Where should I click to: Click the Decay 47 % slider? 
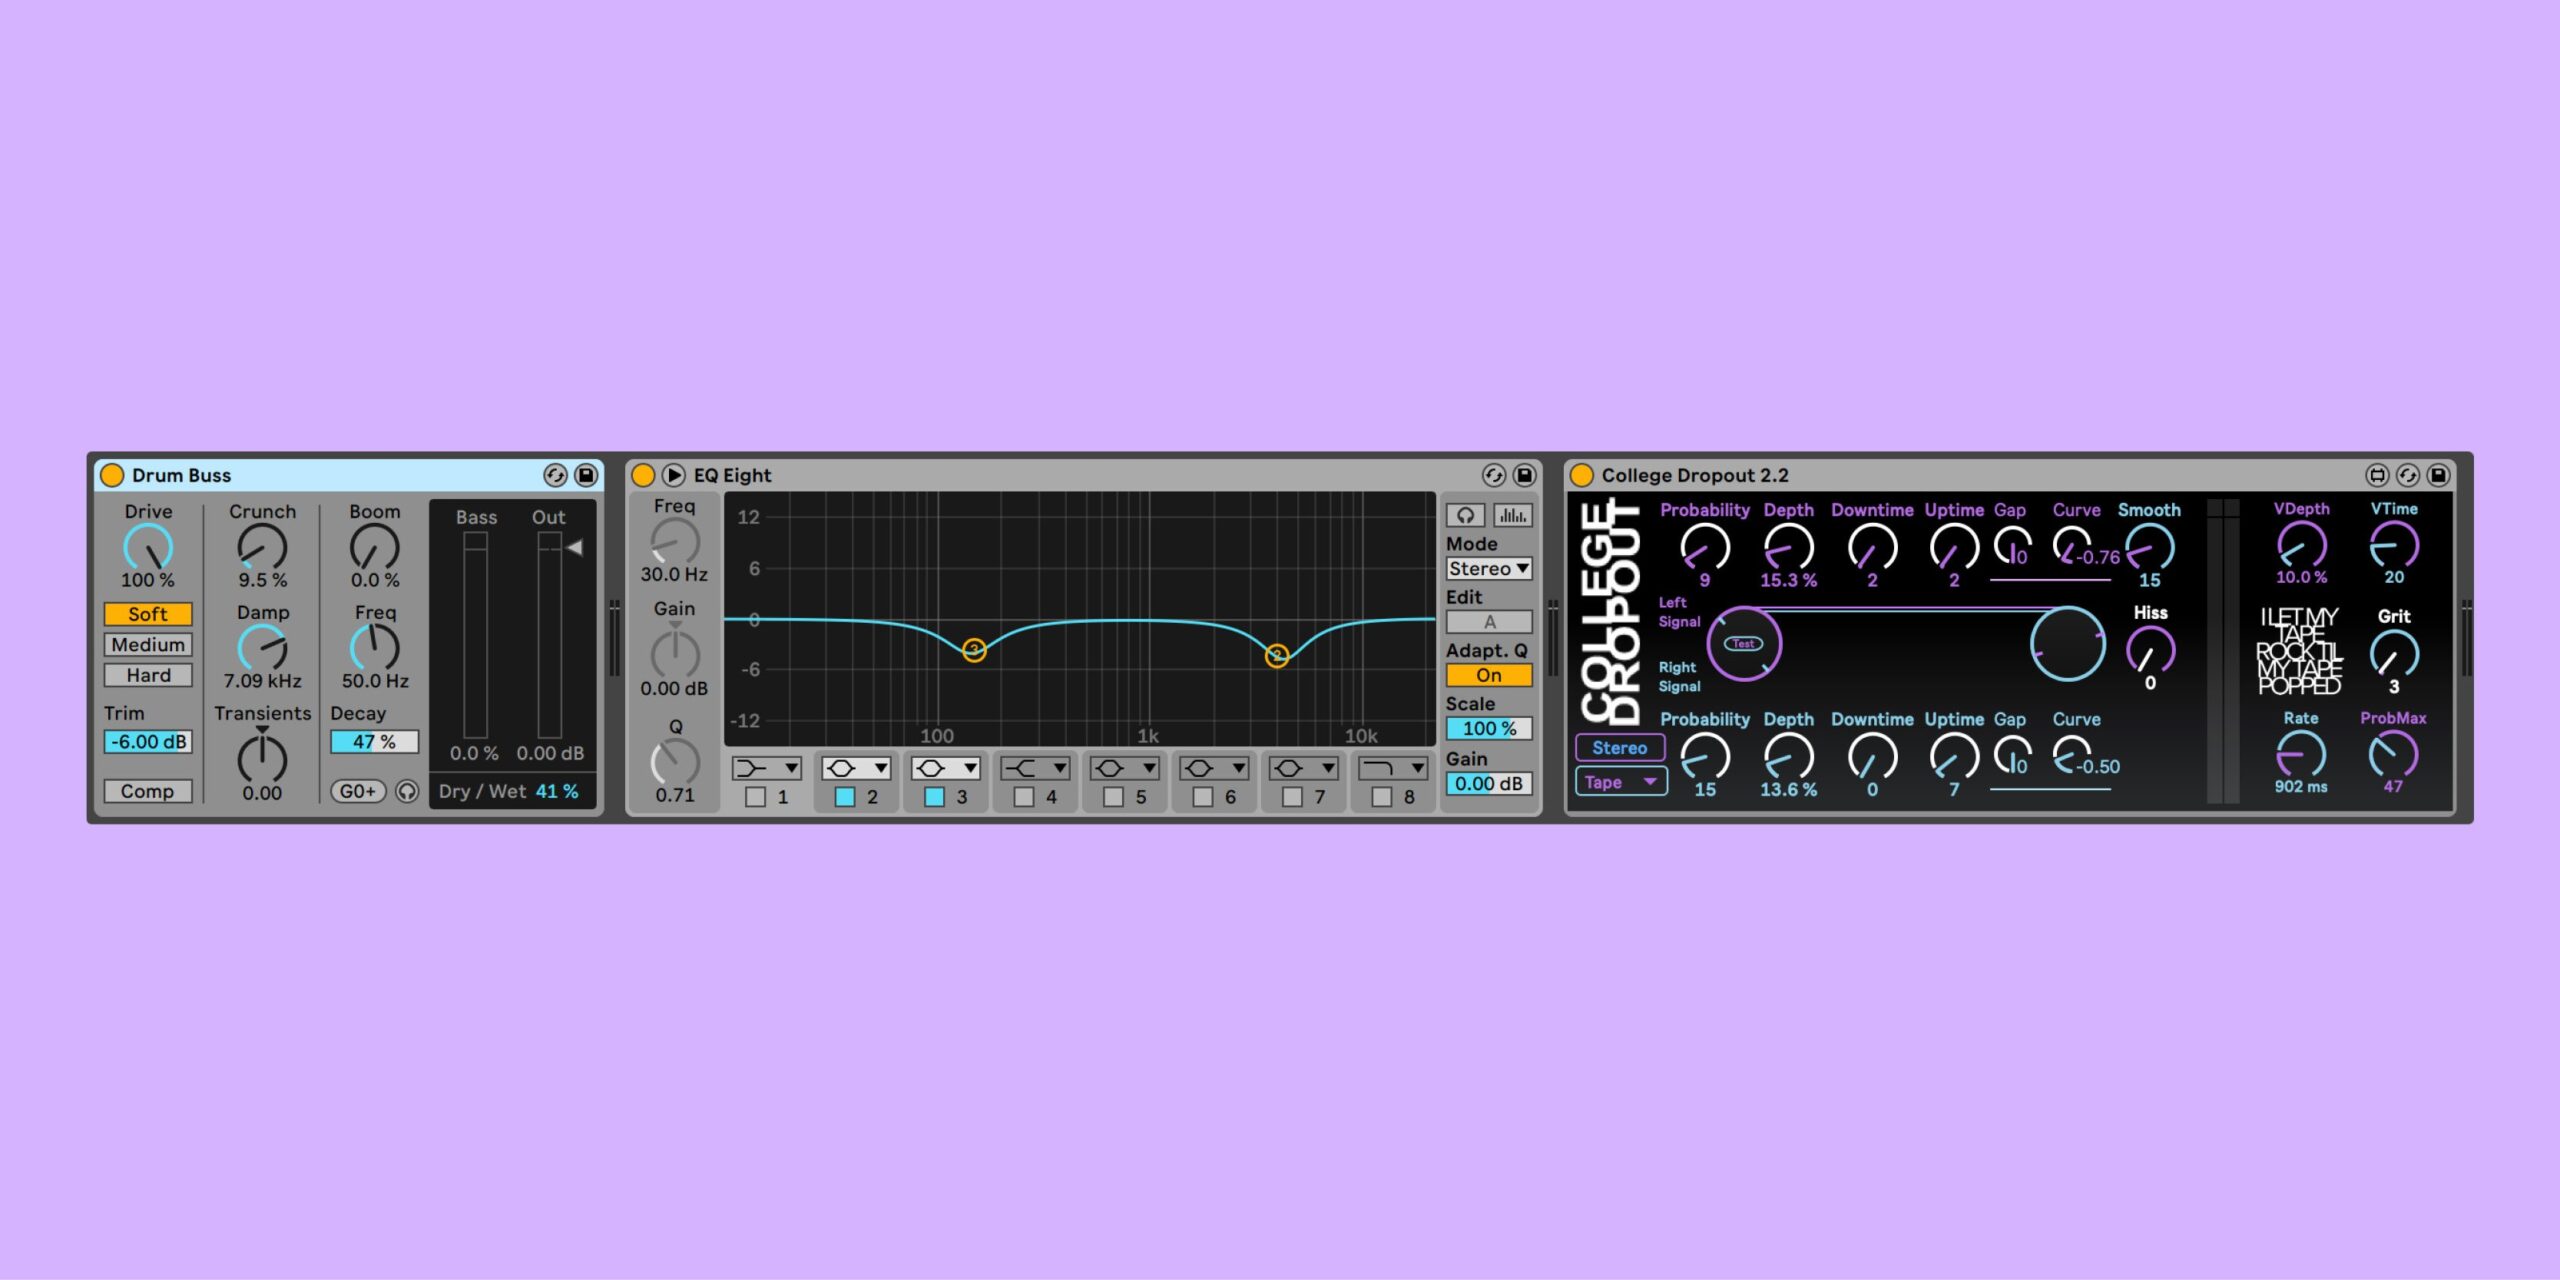[374, 742]
